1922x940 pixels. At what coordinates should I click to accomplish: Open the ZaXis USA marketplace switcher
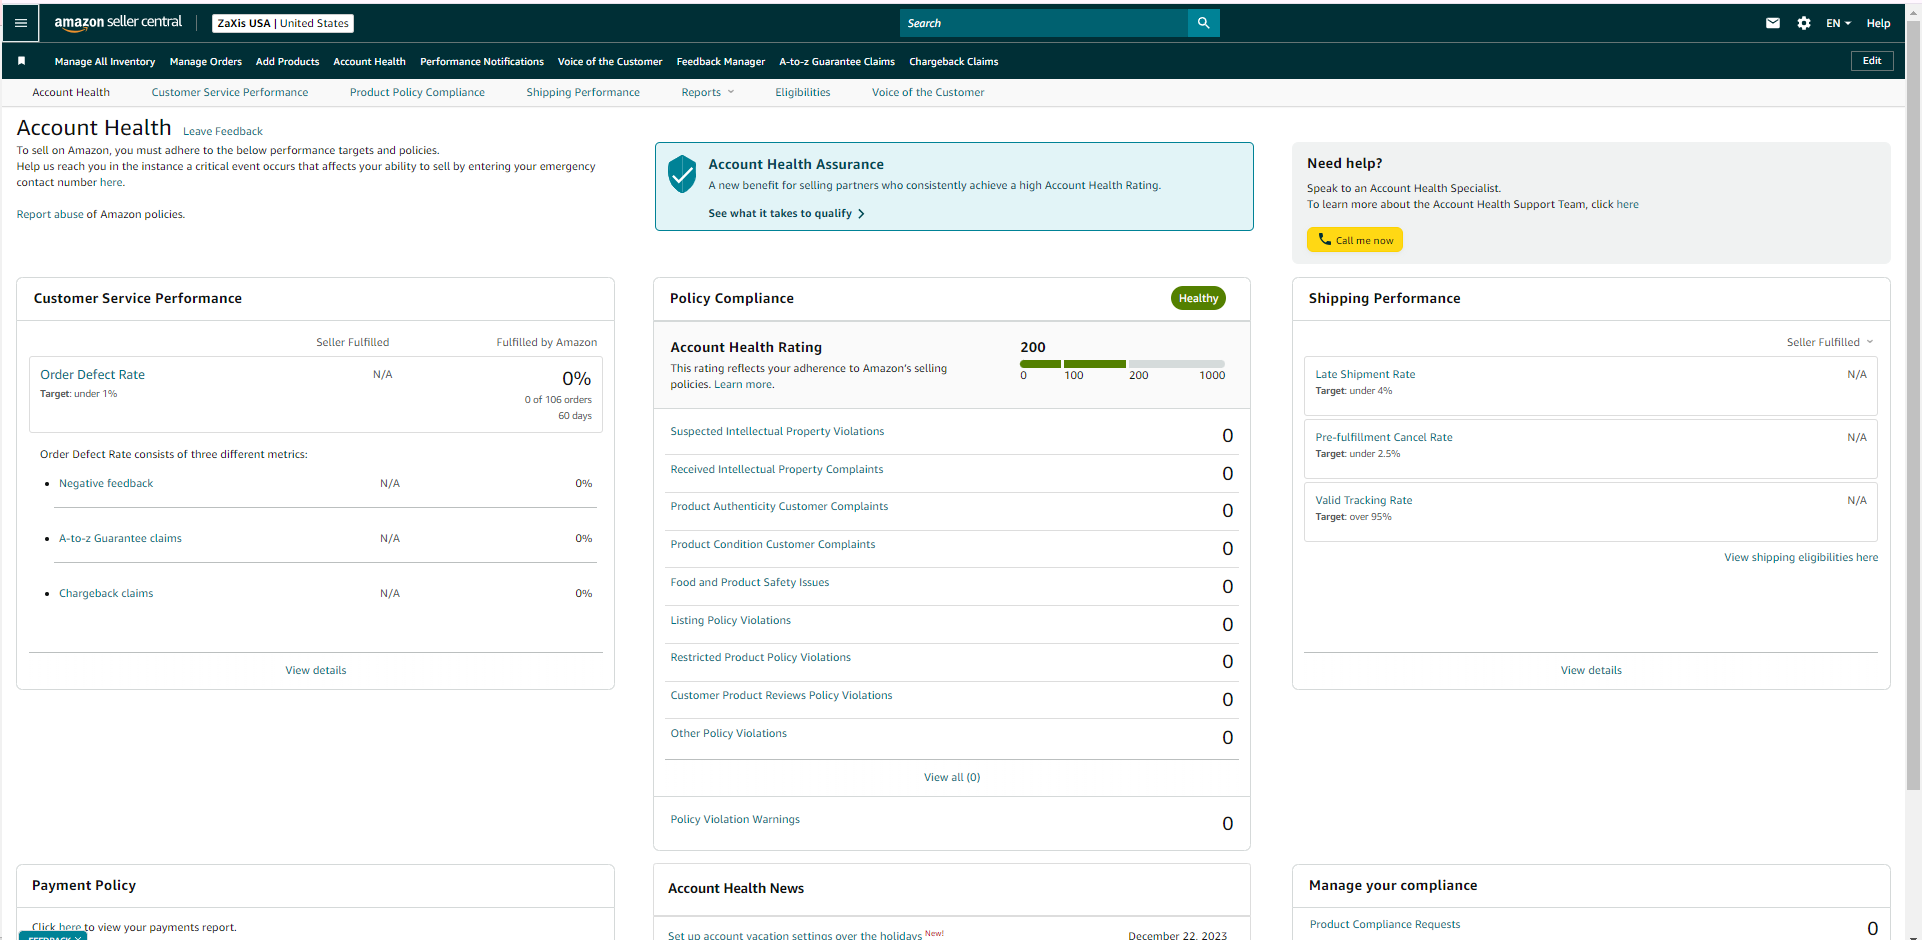(283, 23)
